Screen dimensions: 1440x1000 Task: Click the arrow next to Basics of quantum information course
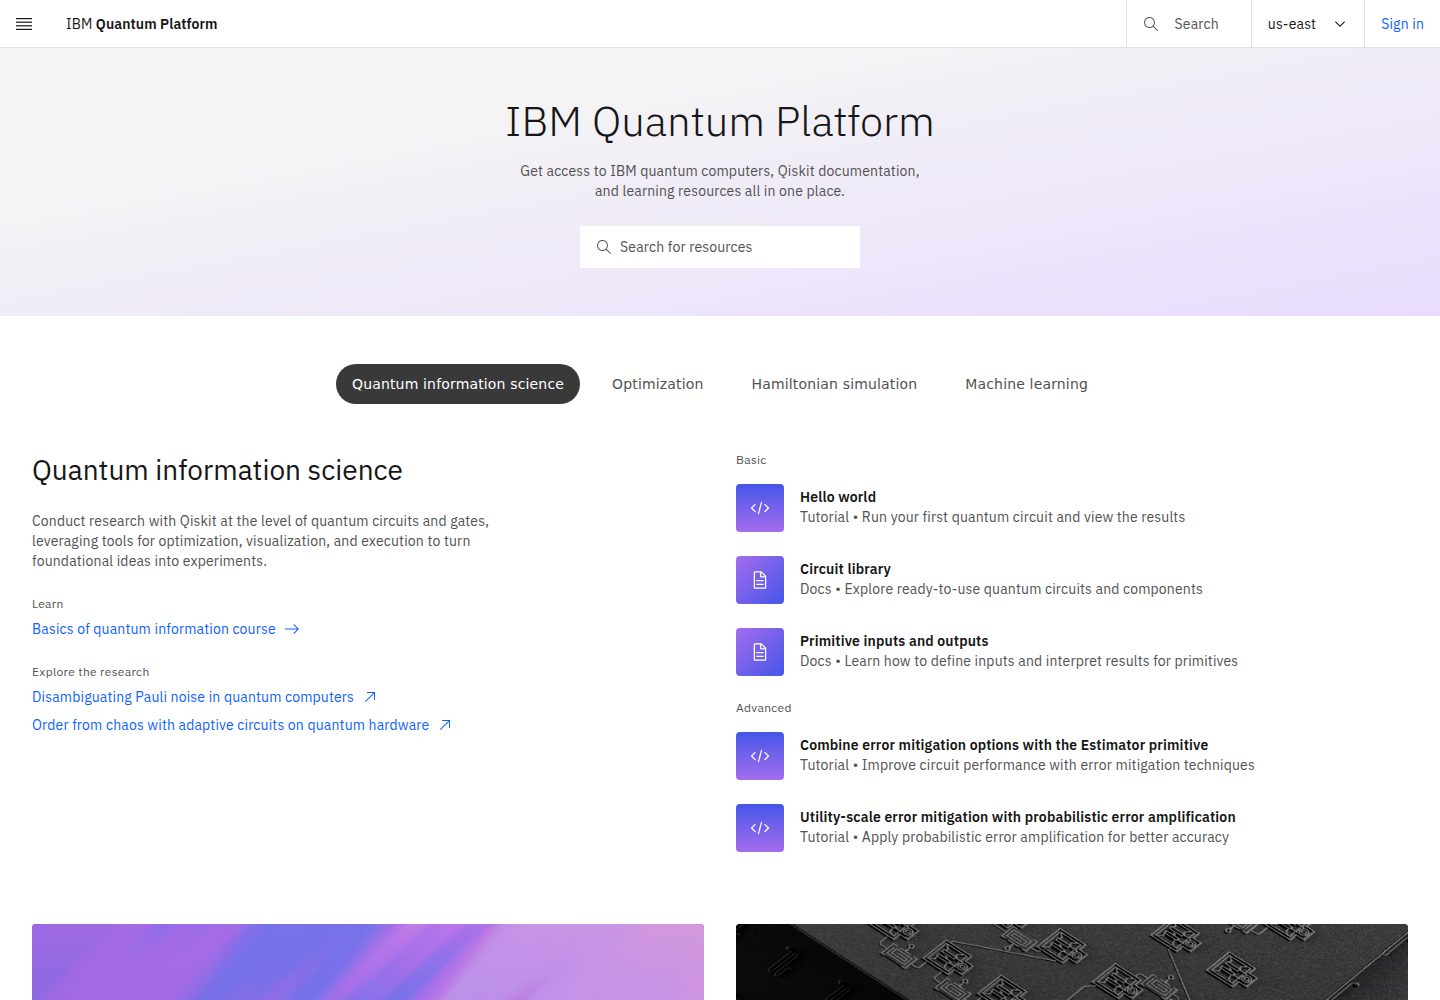coord(292,629)
